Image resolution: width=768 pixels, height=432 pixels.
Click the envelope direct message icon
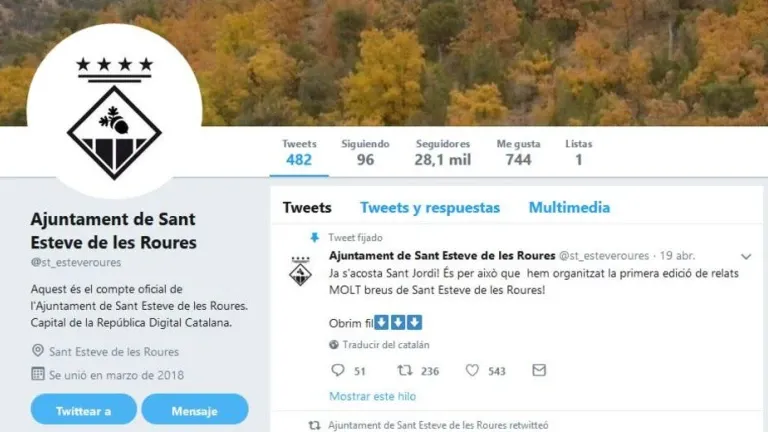(x=539, y=370)
